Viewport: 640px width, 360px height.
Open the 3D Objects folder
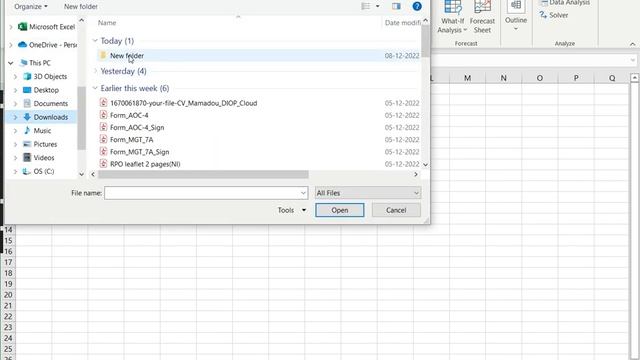pos(45,76)
